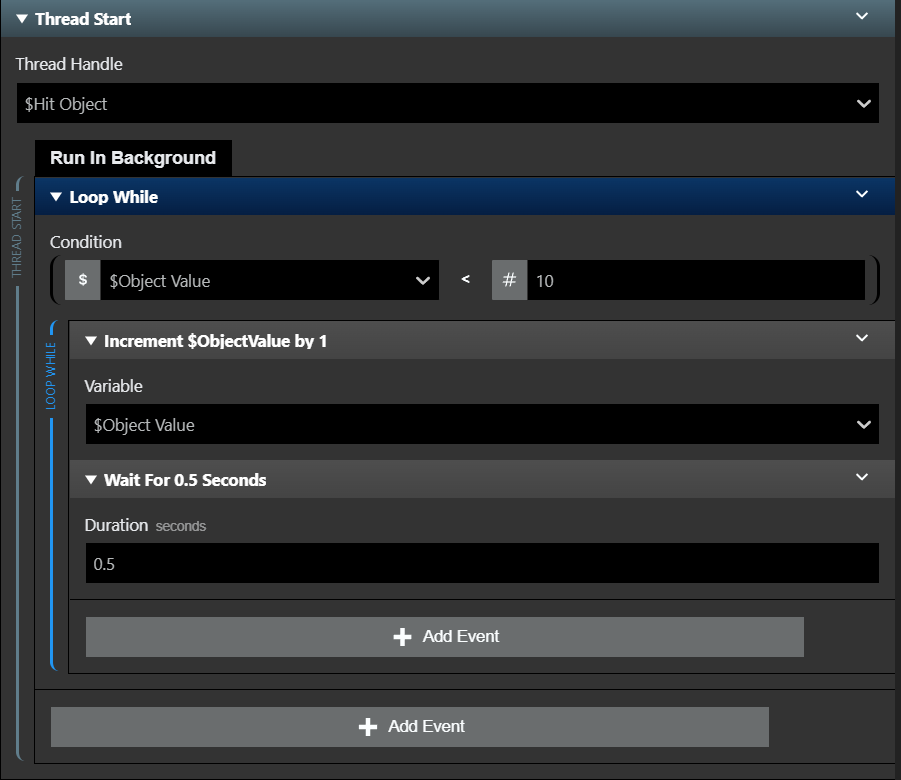Click the Condition label

(x=86, y=242)
